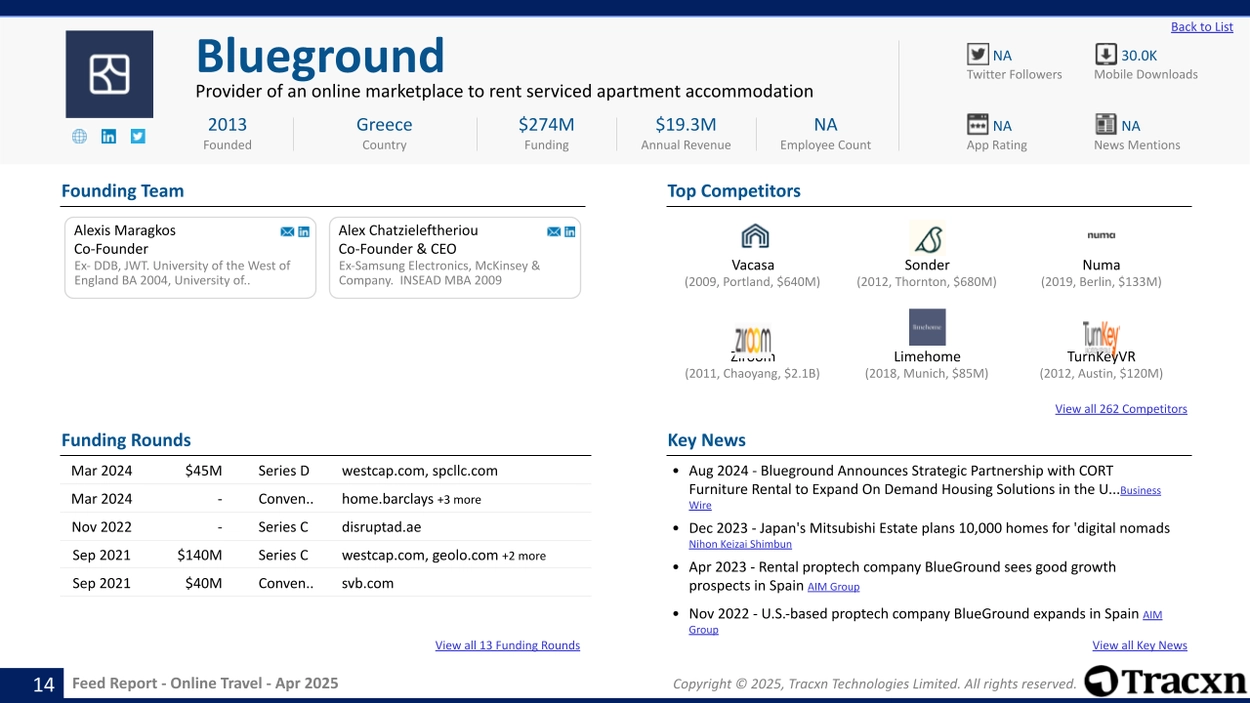
Task: Click the Sonder competitor name
Action: [x=927, y=265]
